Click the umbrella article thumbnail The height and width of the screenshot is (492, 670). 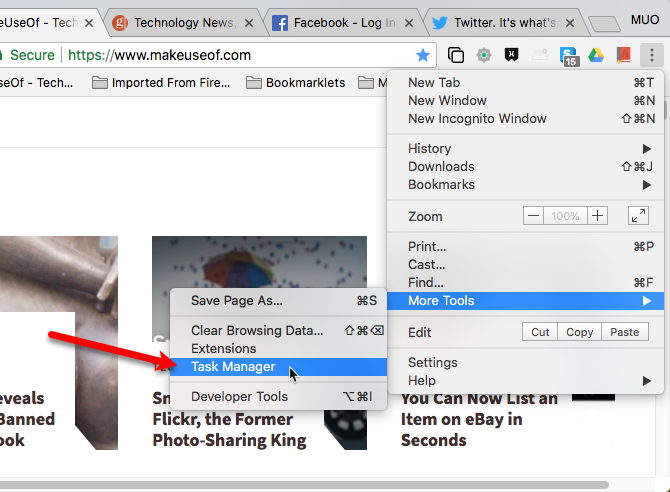(x=259, y=262)
